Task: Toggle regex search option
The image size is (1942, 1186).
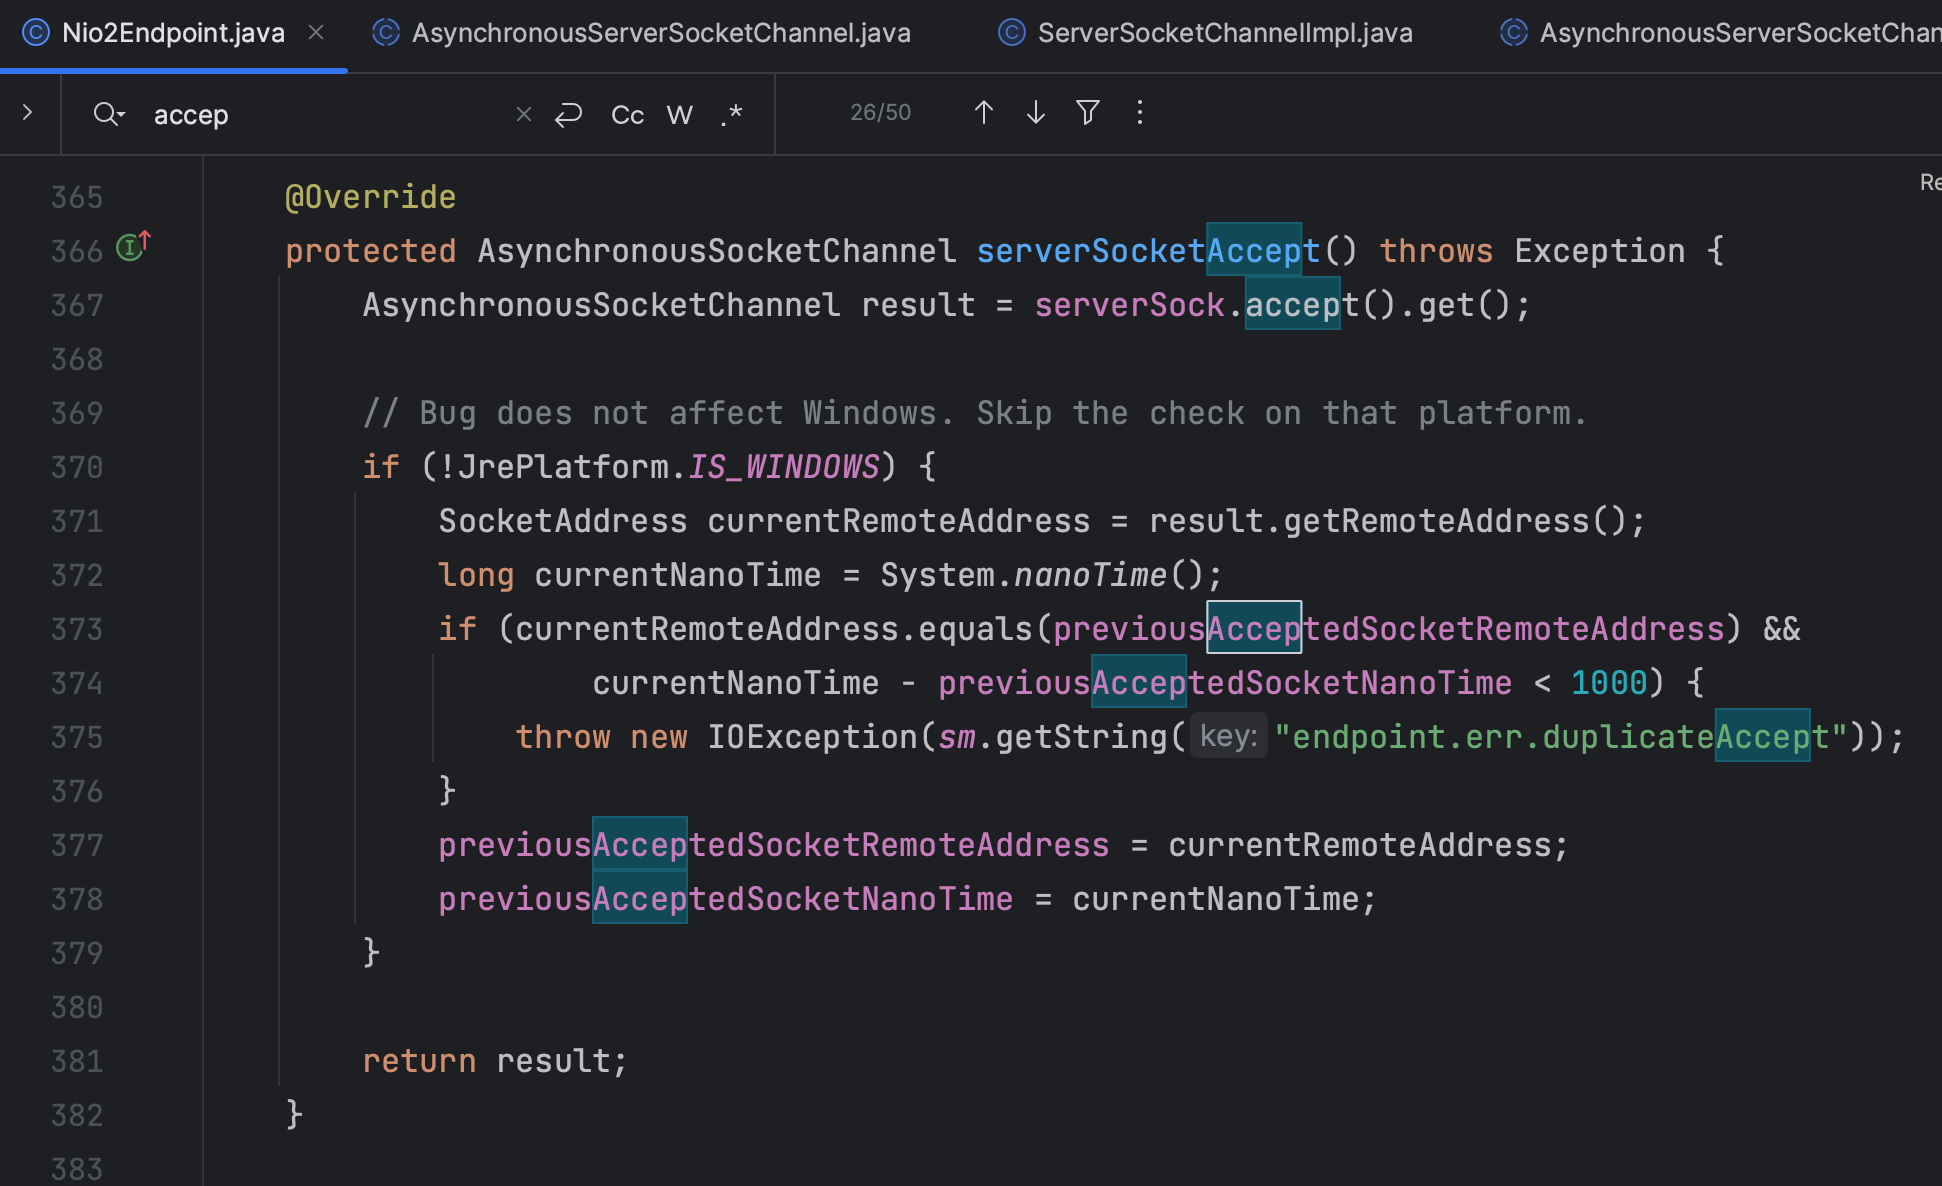Action: click(731, 115)
